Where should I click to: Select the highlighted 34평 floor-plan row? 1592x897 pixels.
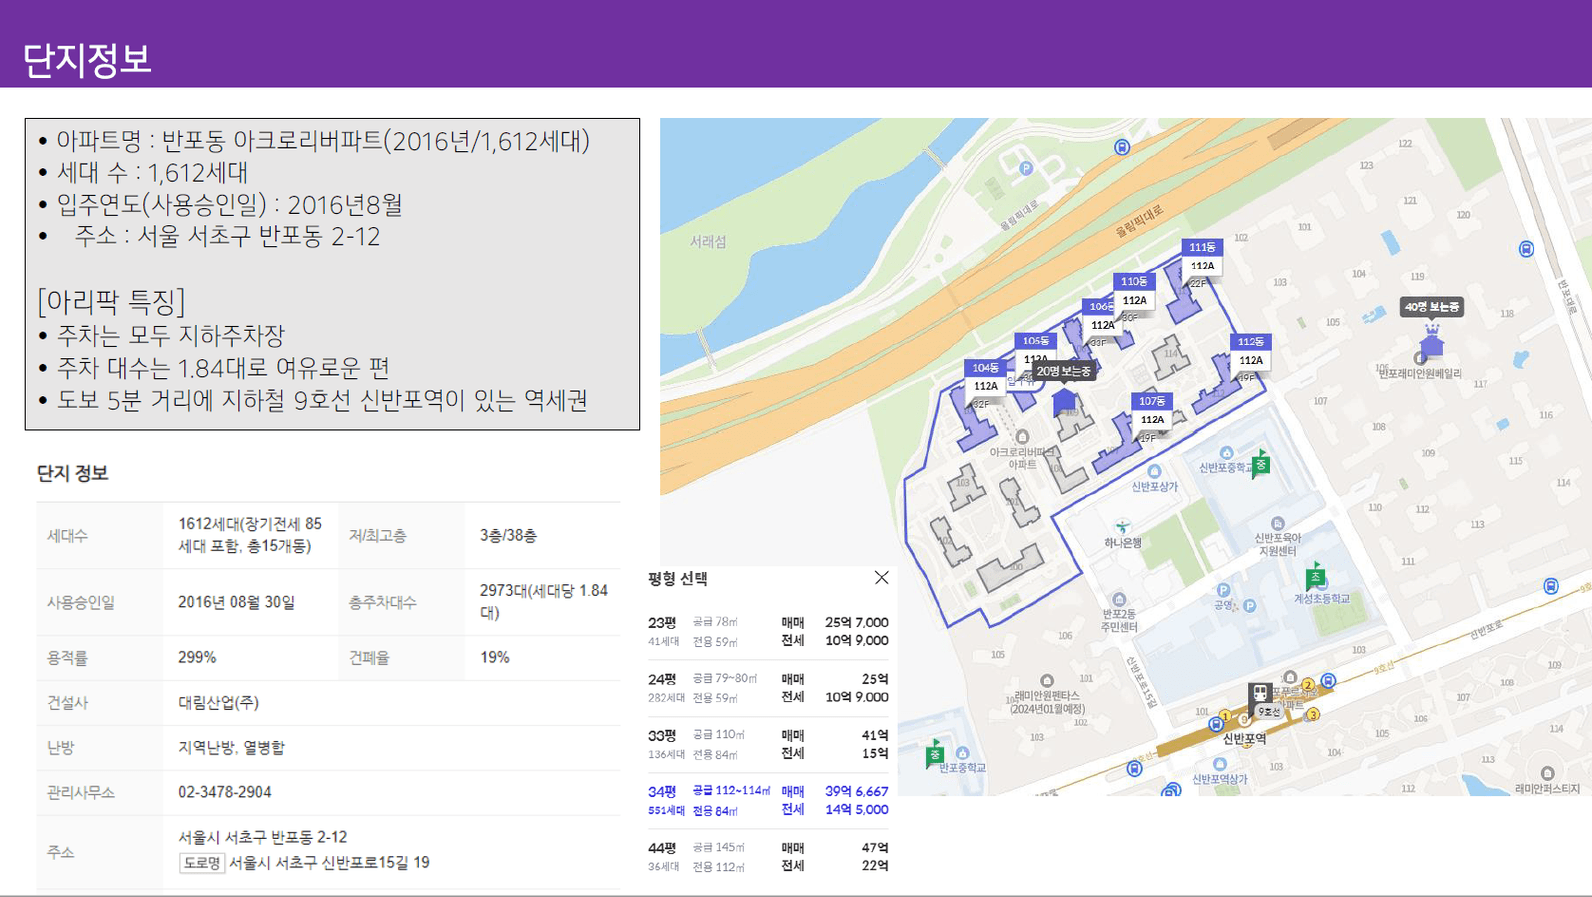click(768, 800)
